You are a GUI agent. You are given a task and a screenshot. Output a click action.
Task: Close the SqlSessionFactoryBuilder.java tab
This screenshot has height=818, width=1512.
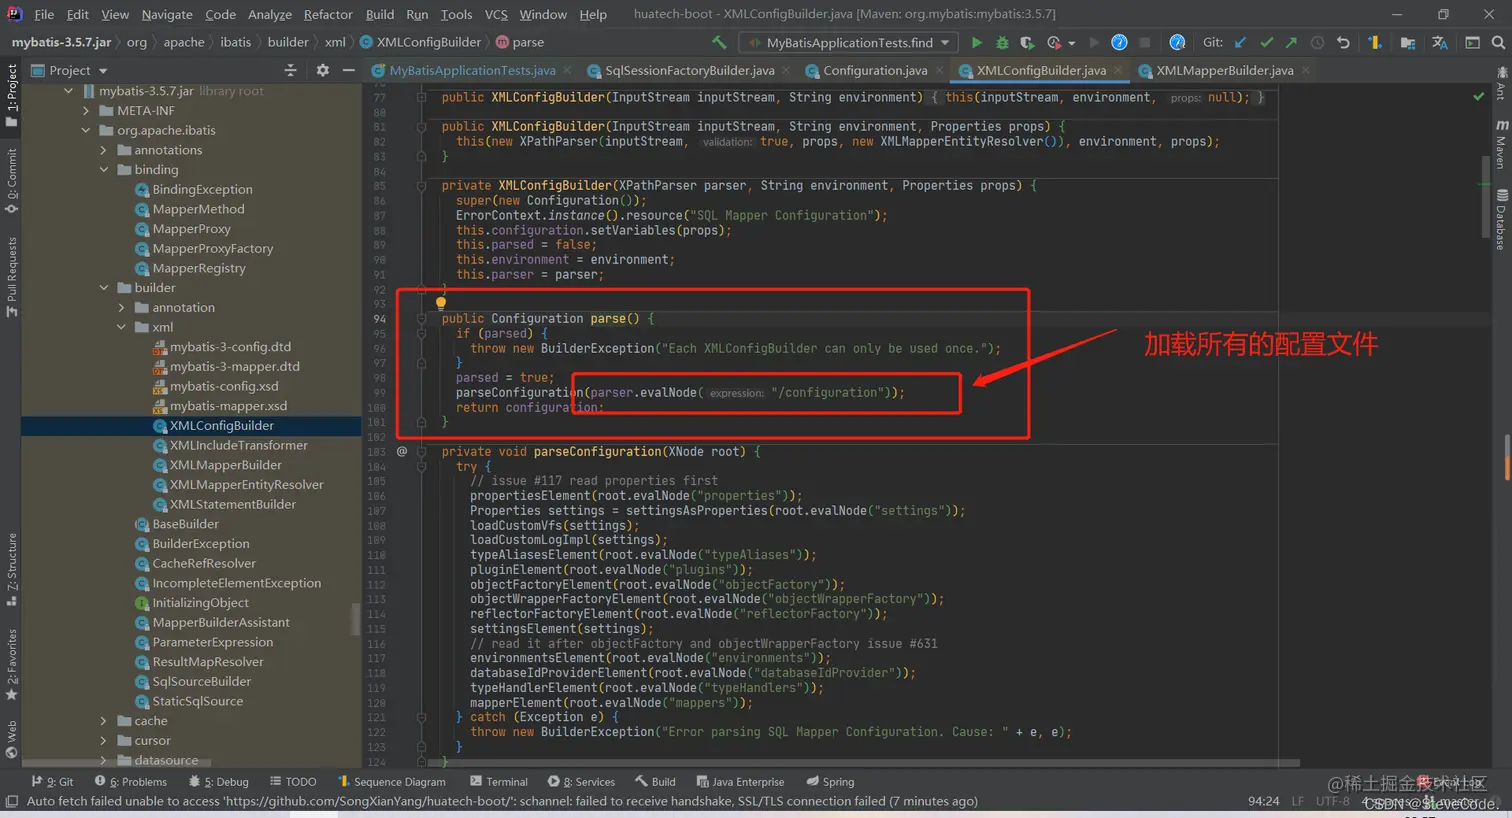[787, 70]
